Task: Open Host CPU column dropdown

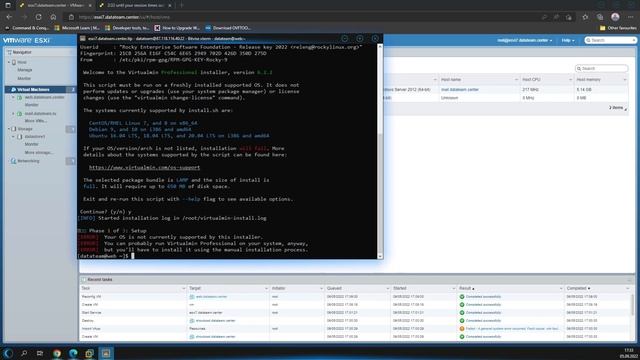Action: point(570,80)
